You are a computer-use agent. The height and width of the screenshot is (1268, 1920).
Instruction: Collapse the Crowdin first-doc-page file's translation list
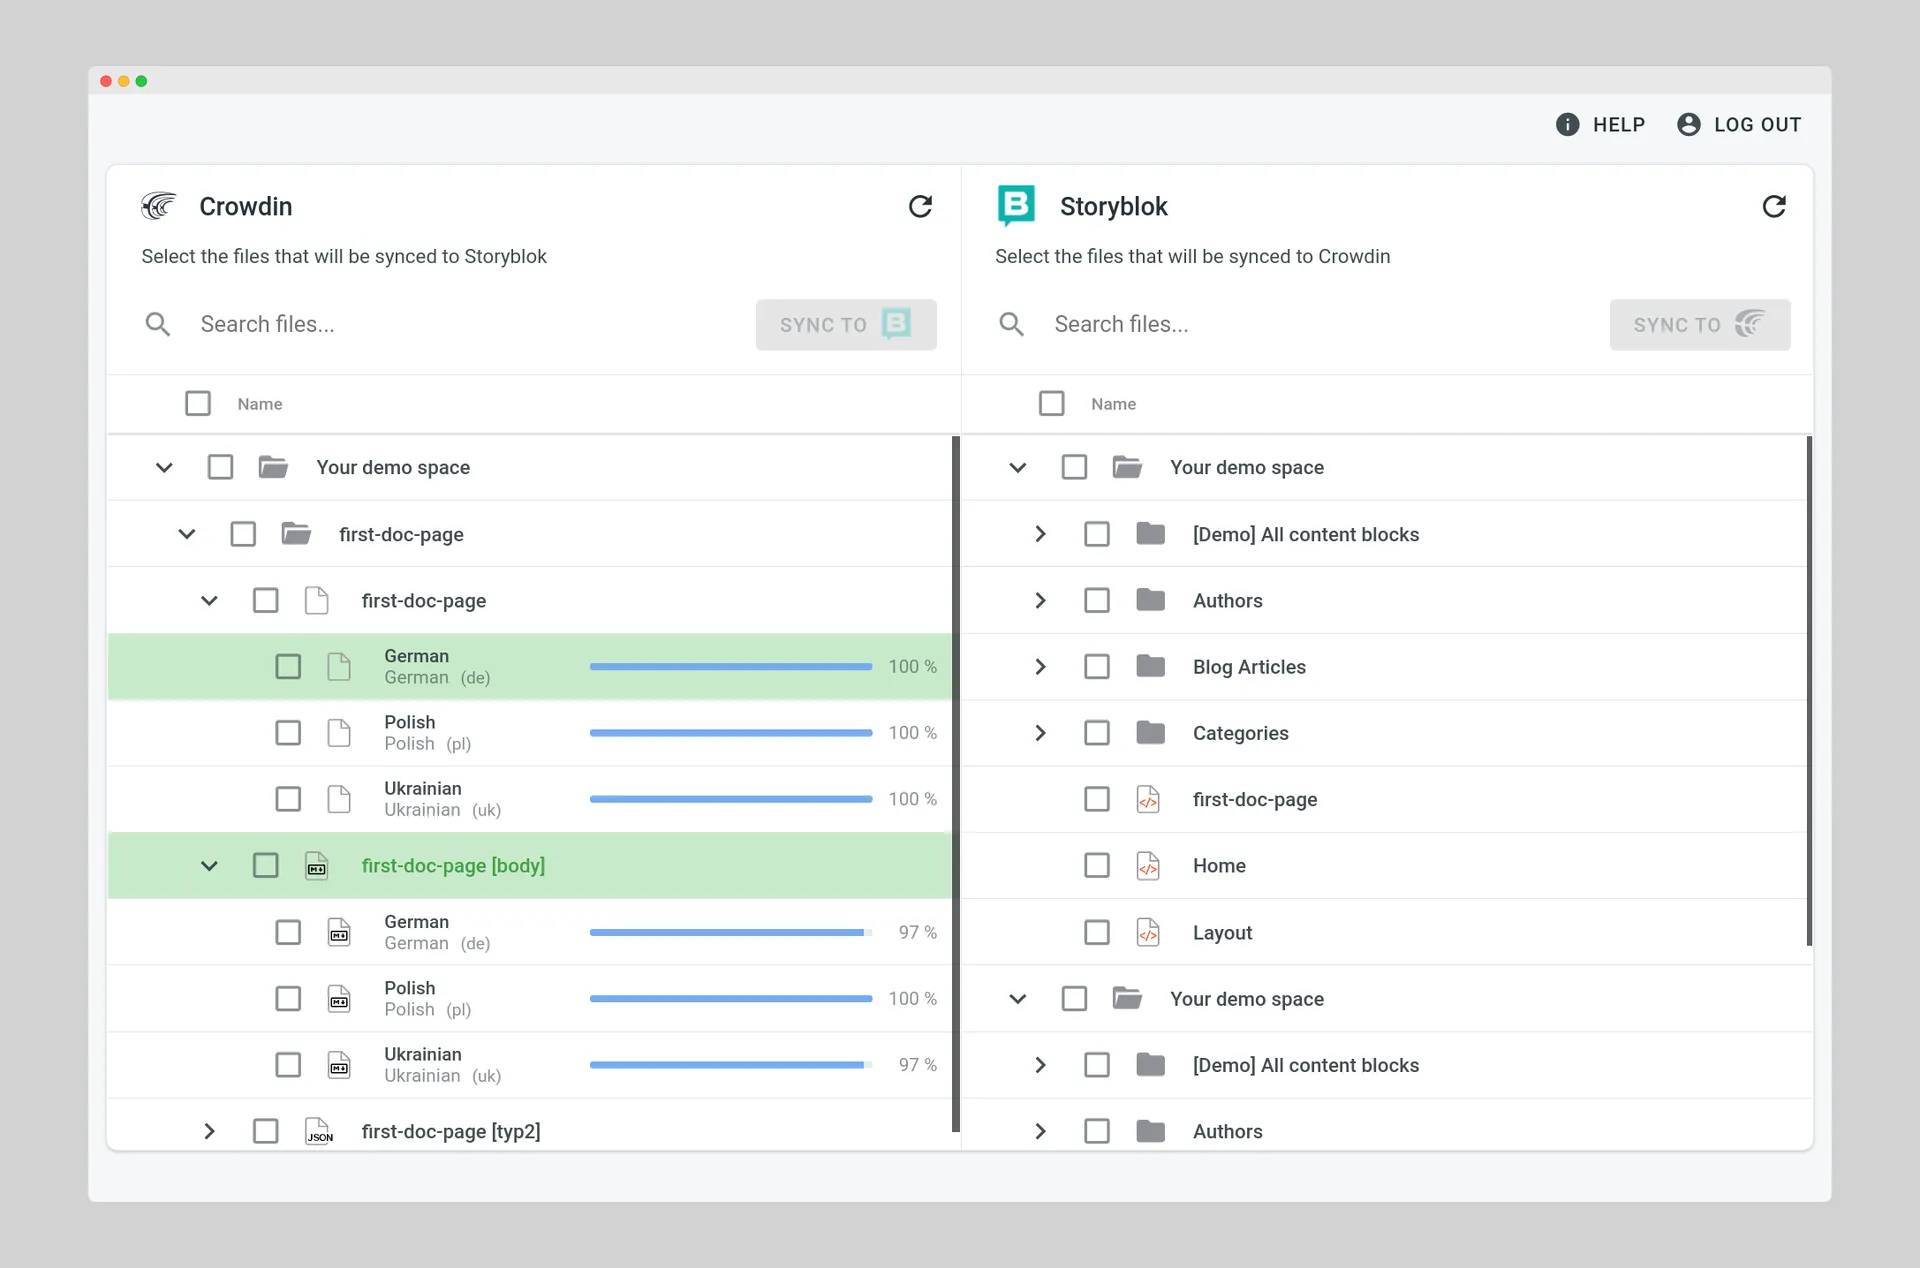coord(209,600)
